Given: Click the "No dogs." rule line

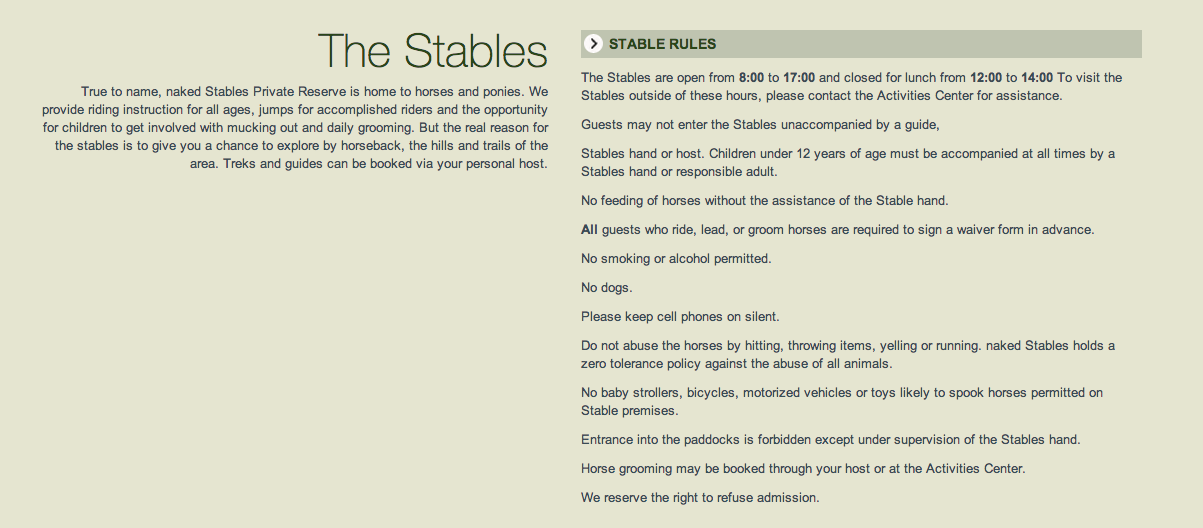Looking at the screenshot, I should coord(606,288).
